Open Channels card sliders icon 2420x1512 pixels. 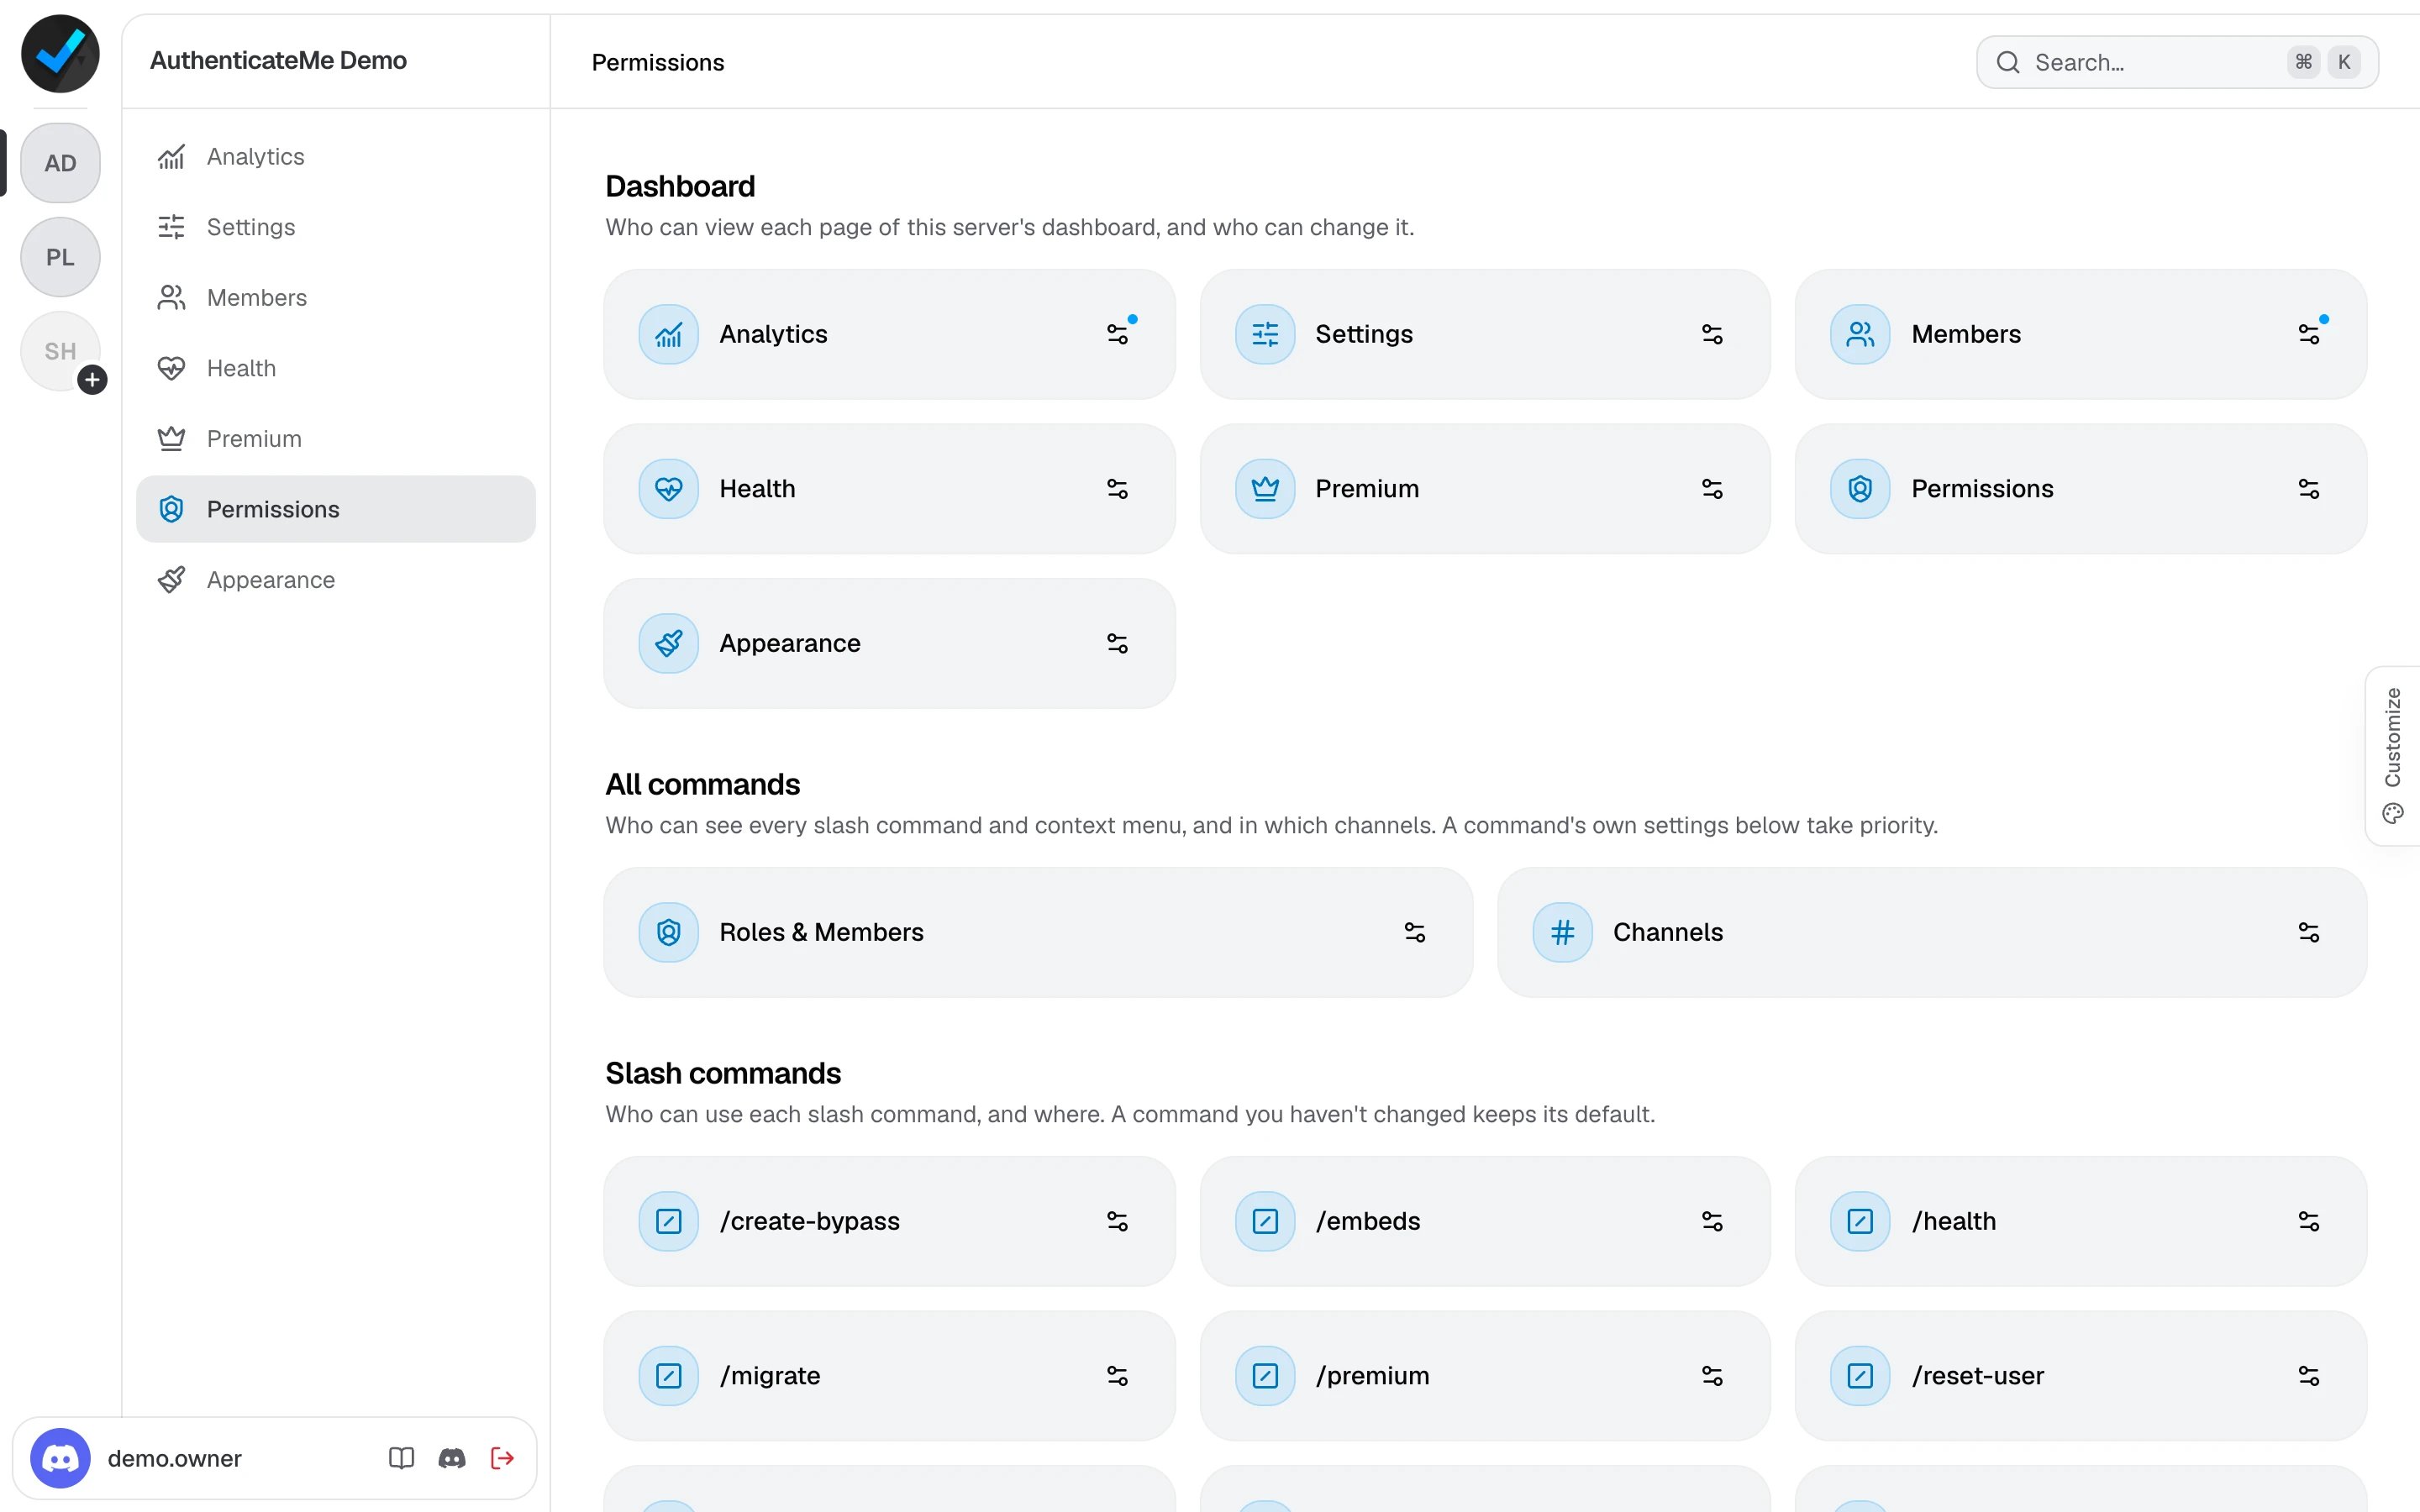2308,932
